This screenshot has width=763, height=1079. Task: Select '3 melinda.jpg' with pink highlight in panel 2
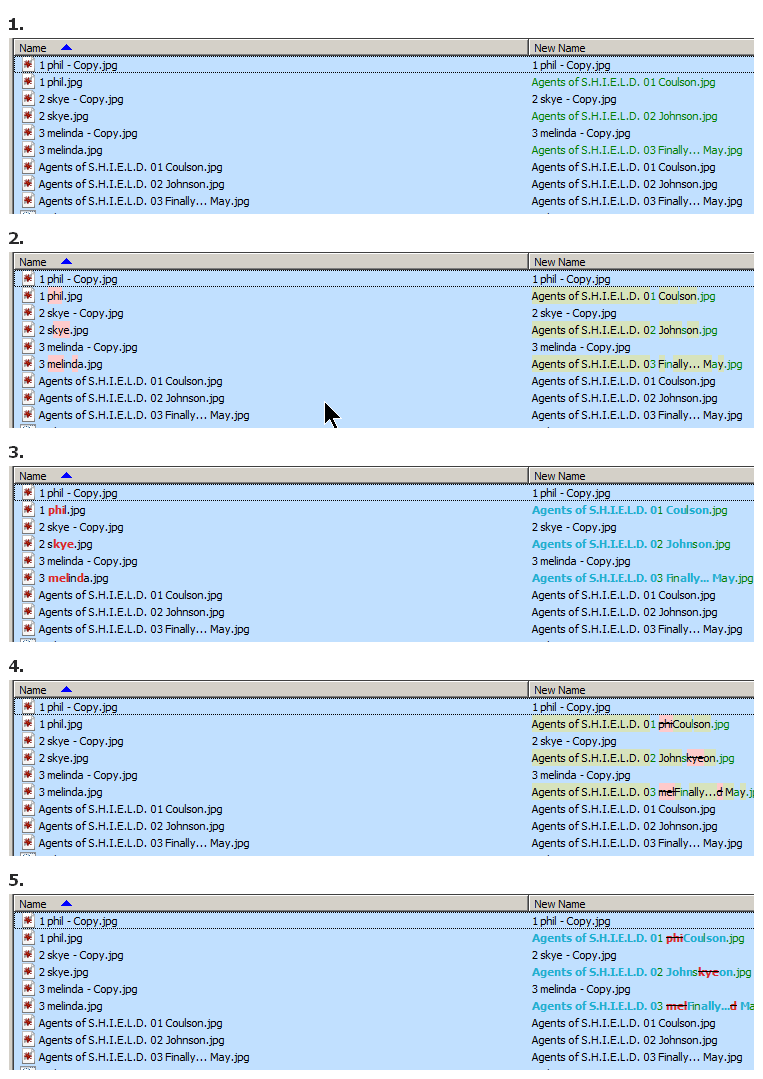[70, 364]
